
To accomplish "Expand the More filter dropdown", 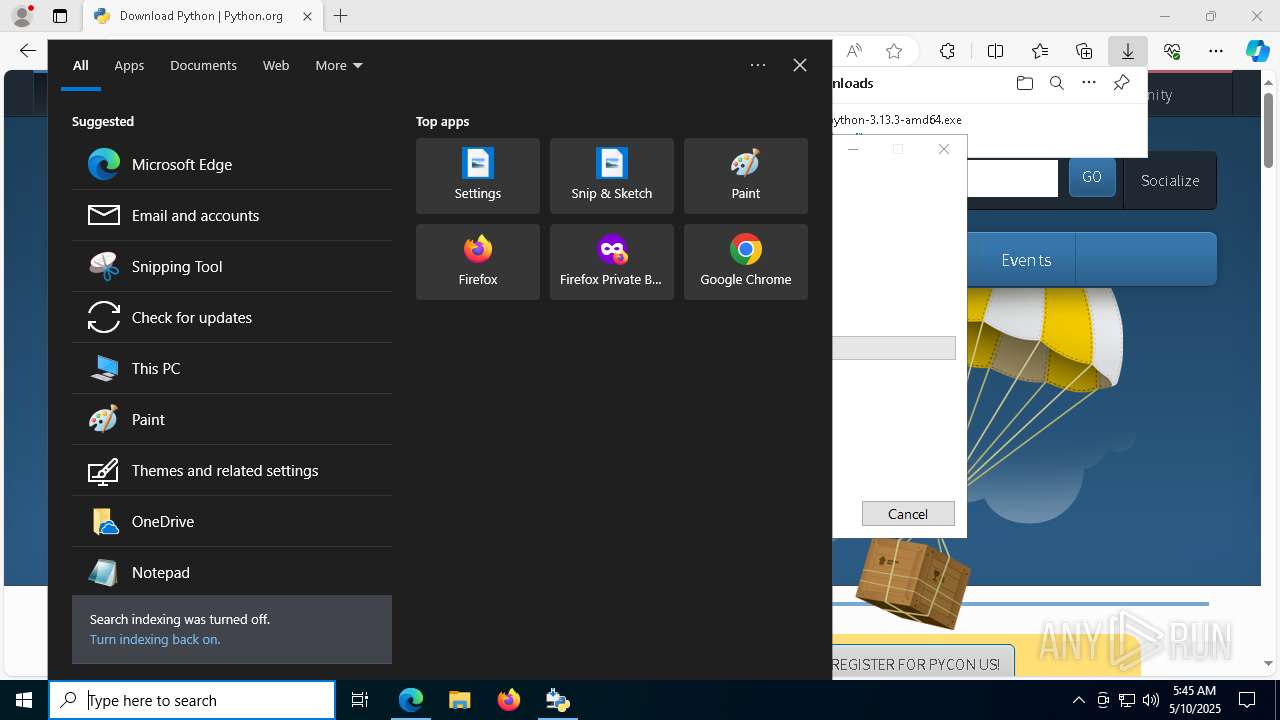I will [339, 65].
